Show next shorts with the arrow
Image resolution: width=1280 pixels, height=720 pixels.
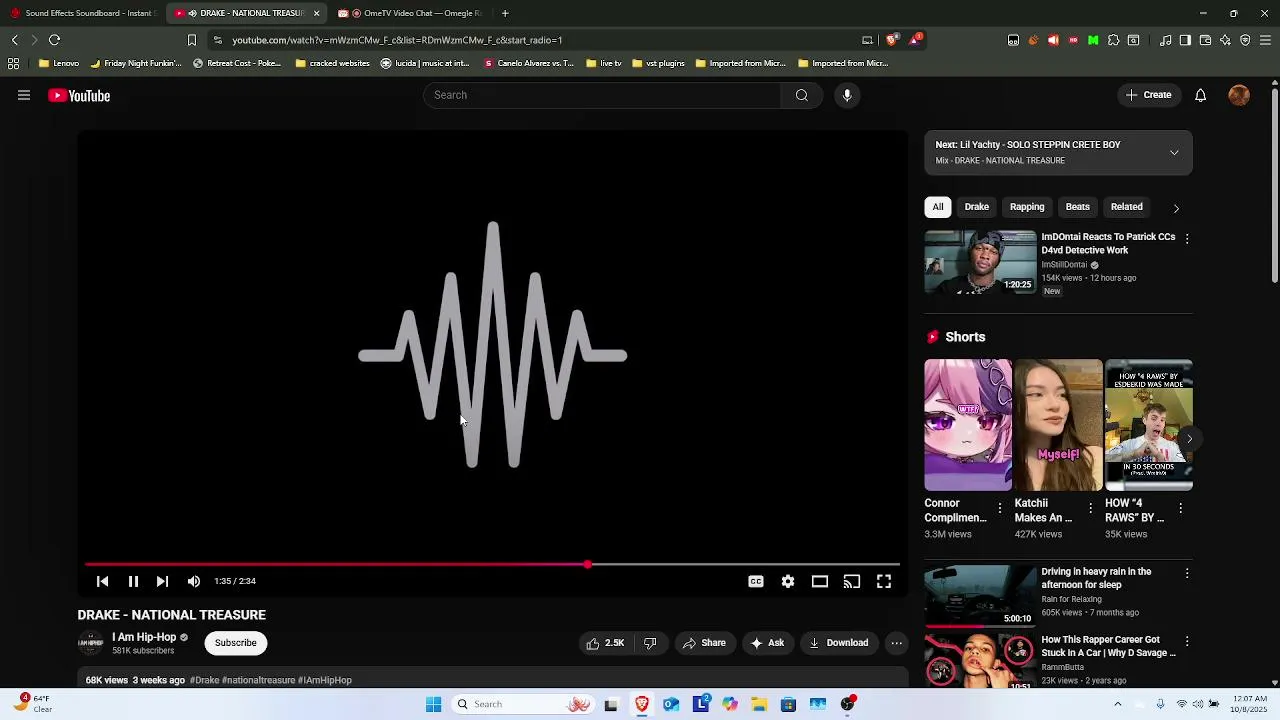[x=1189, y=439]
